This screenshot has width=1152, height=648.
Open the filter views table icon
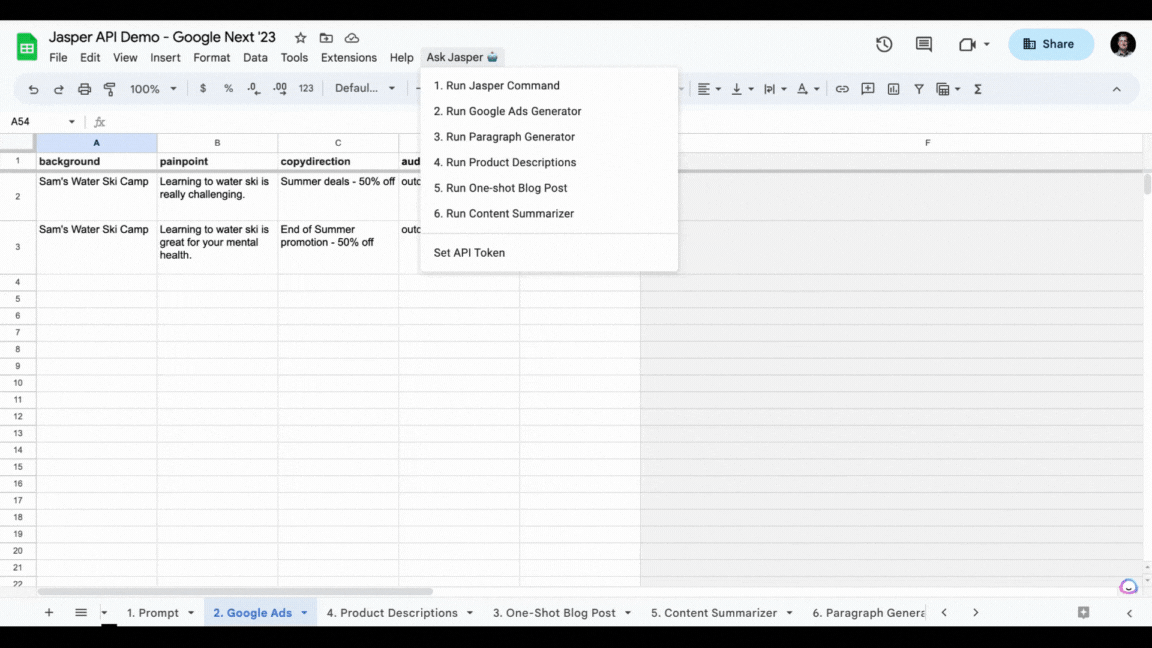[x=948, y=89]
